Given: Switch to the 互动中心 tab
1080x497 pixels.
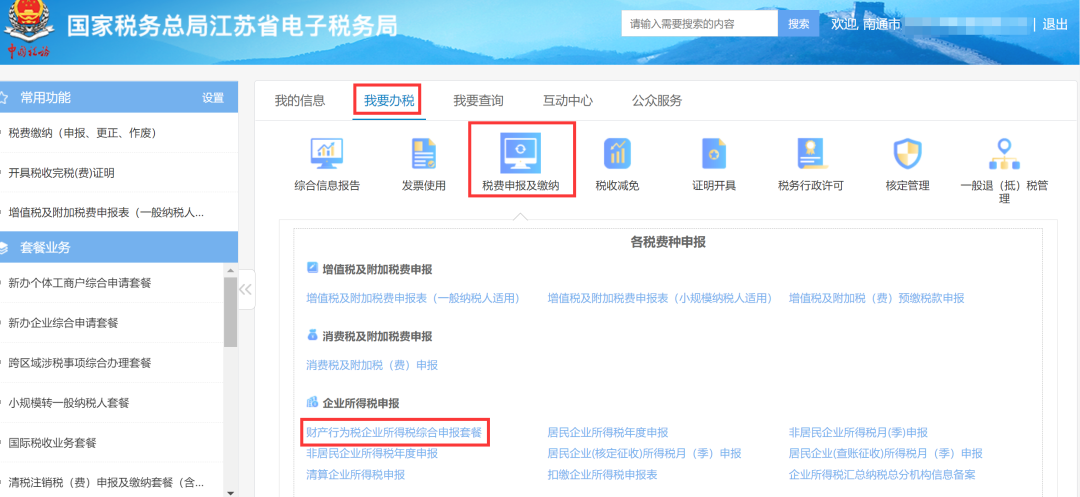Looking at the screenshot, I should [568, 101].
